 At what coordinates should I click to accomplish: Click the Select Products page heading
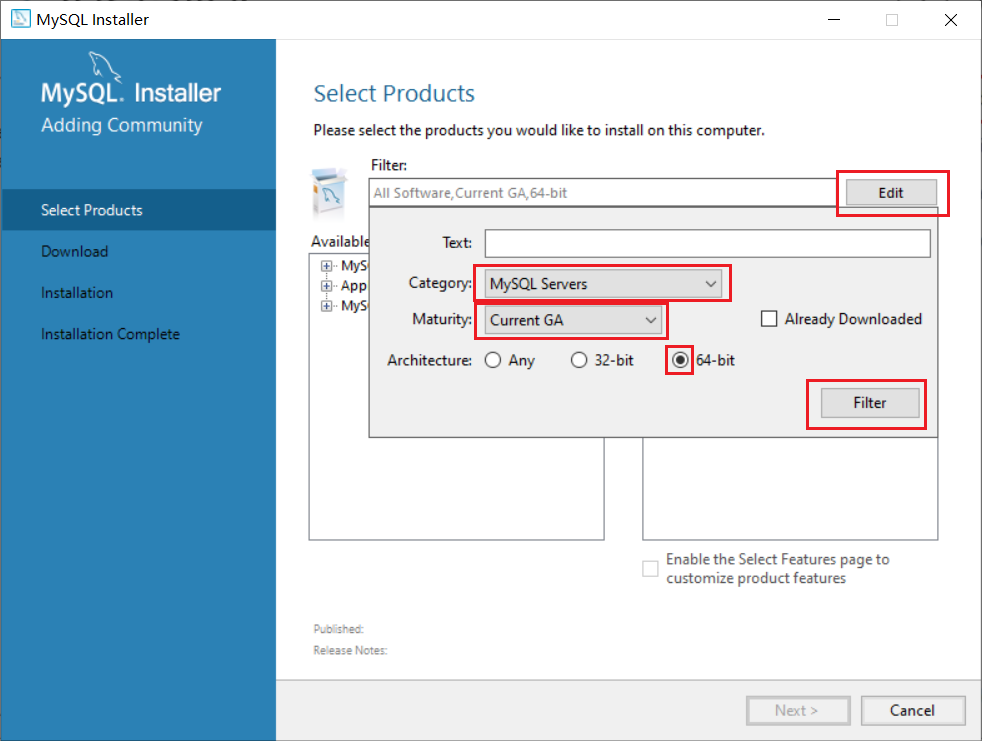(394, 93)
